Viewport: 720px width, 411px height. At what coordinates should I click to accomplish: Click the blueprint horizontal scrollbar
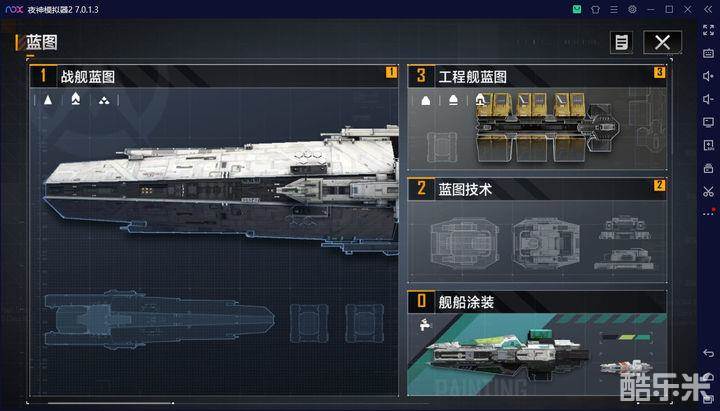(110, 403)
